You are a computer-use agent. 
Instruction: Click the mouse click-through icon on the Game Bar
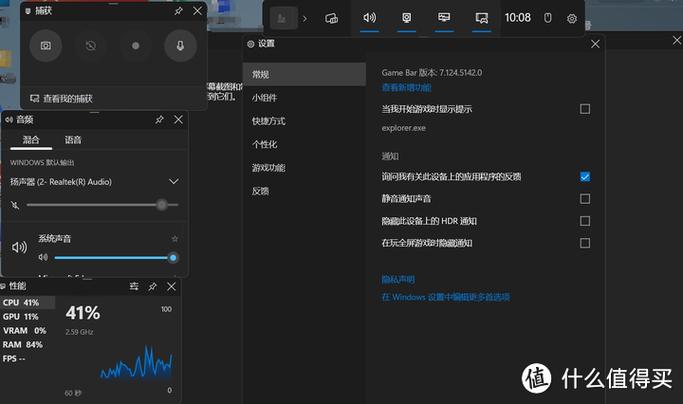[x=548, y=18]
